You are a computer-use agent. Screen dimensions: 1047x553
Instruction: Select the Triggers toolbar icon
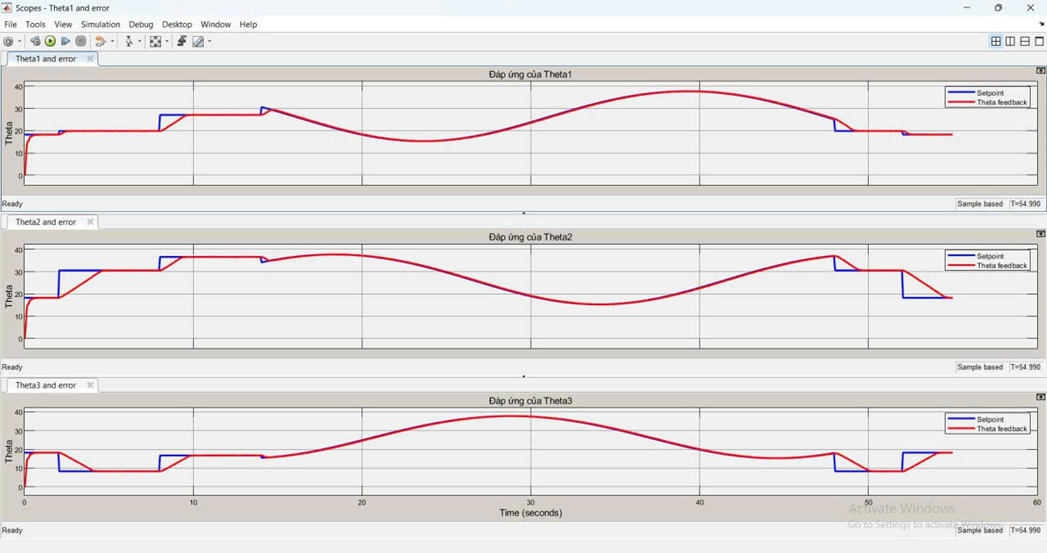pyautogui.click(x=181, y=42)
